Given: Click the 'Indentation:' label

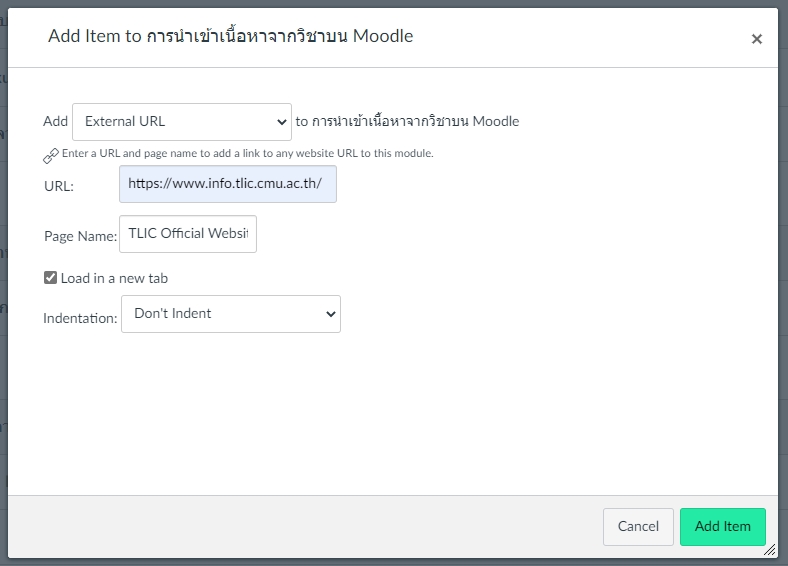Looking at the screenshot, I should click(80, 319).
